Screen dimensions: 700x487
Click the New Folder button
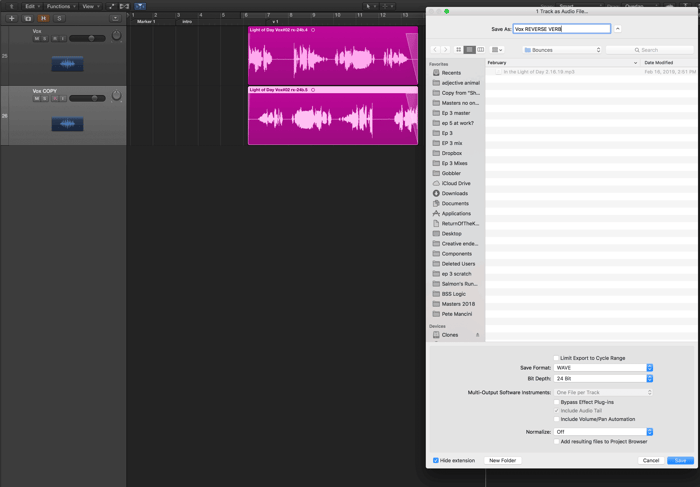pos(502,460)
